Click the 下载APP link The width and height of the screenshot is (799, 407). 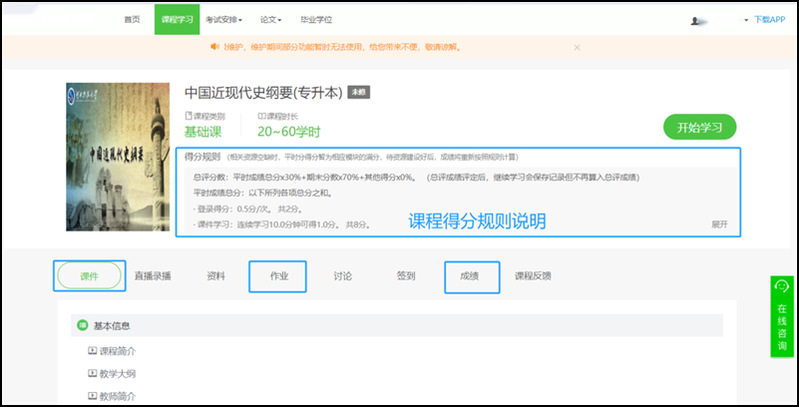click(x=769, y=19)
